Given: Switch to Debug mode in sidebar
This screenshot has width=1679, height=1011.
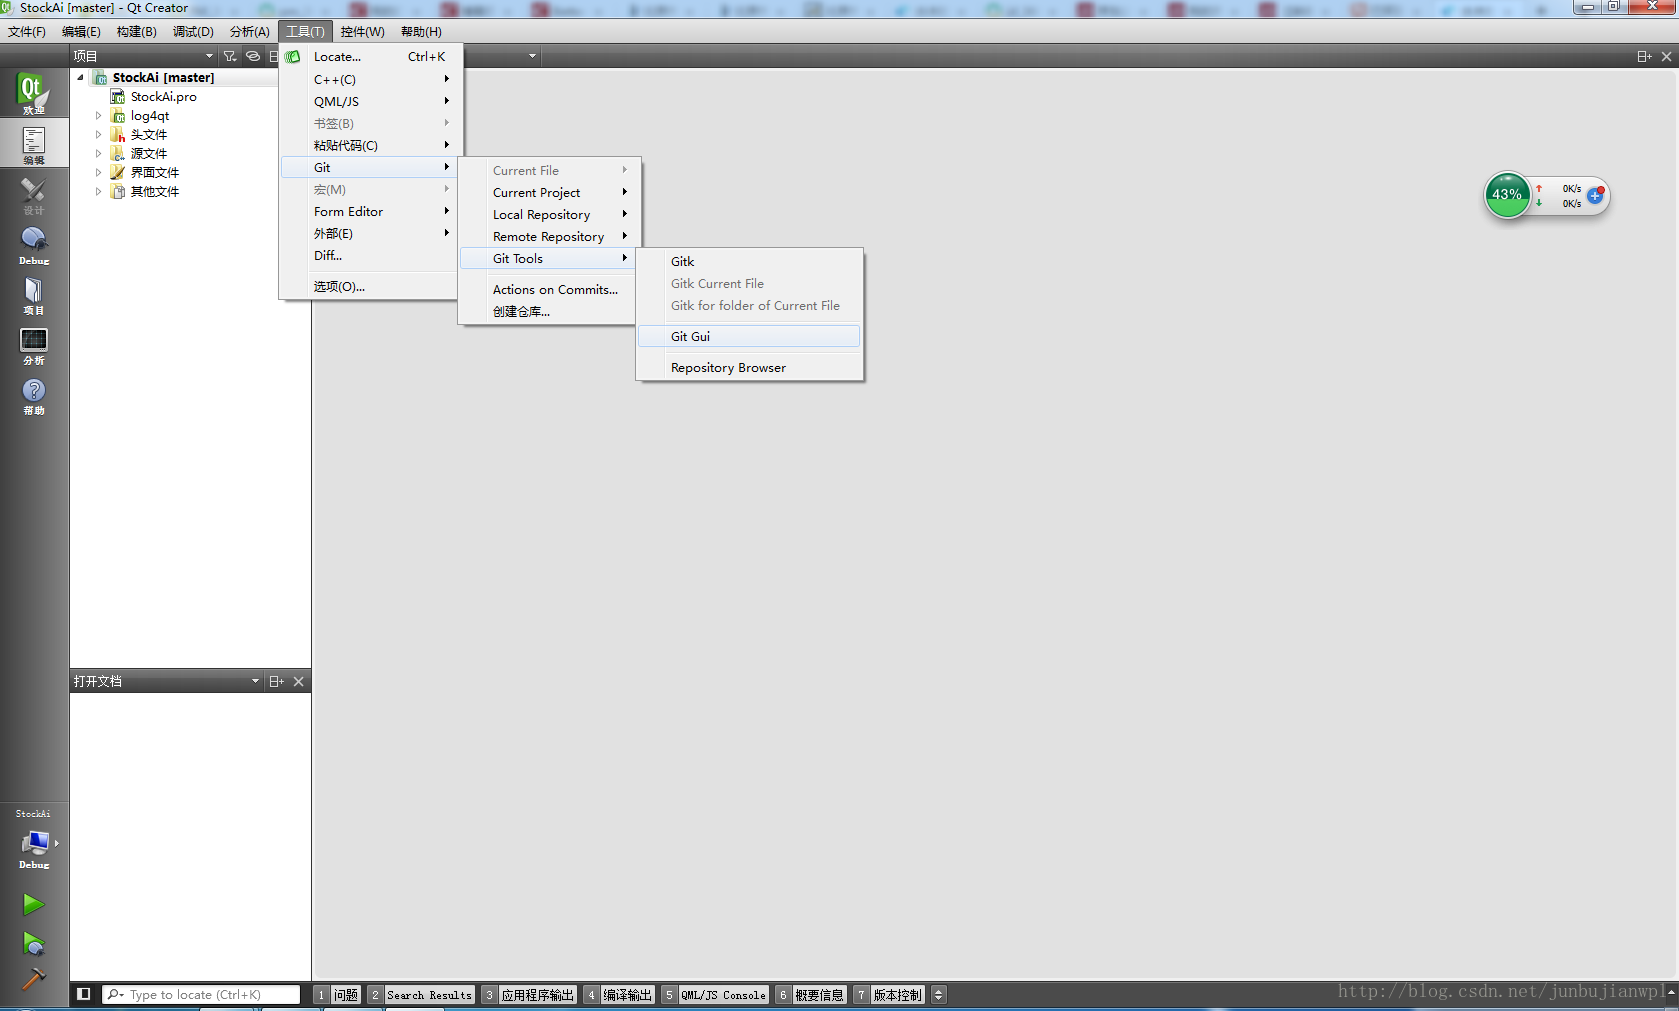Looking at the screenshot, I should tap(33, 245).
